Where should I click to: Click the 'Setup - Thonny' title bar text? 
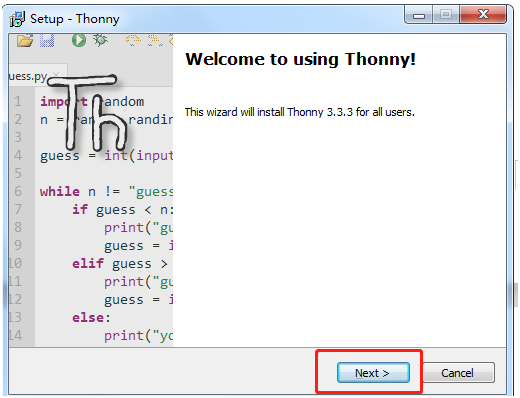pos(75,19)
